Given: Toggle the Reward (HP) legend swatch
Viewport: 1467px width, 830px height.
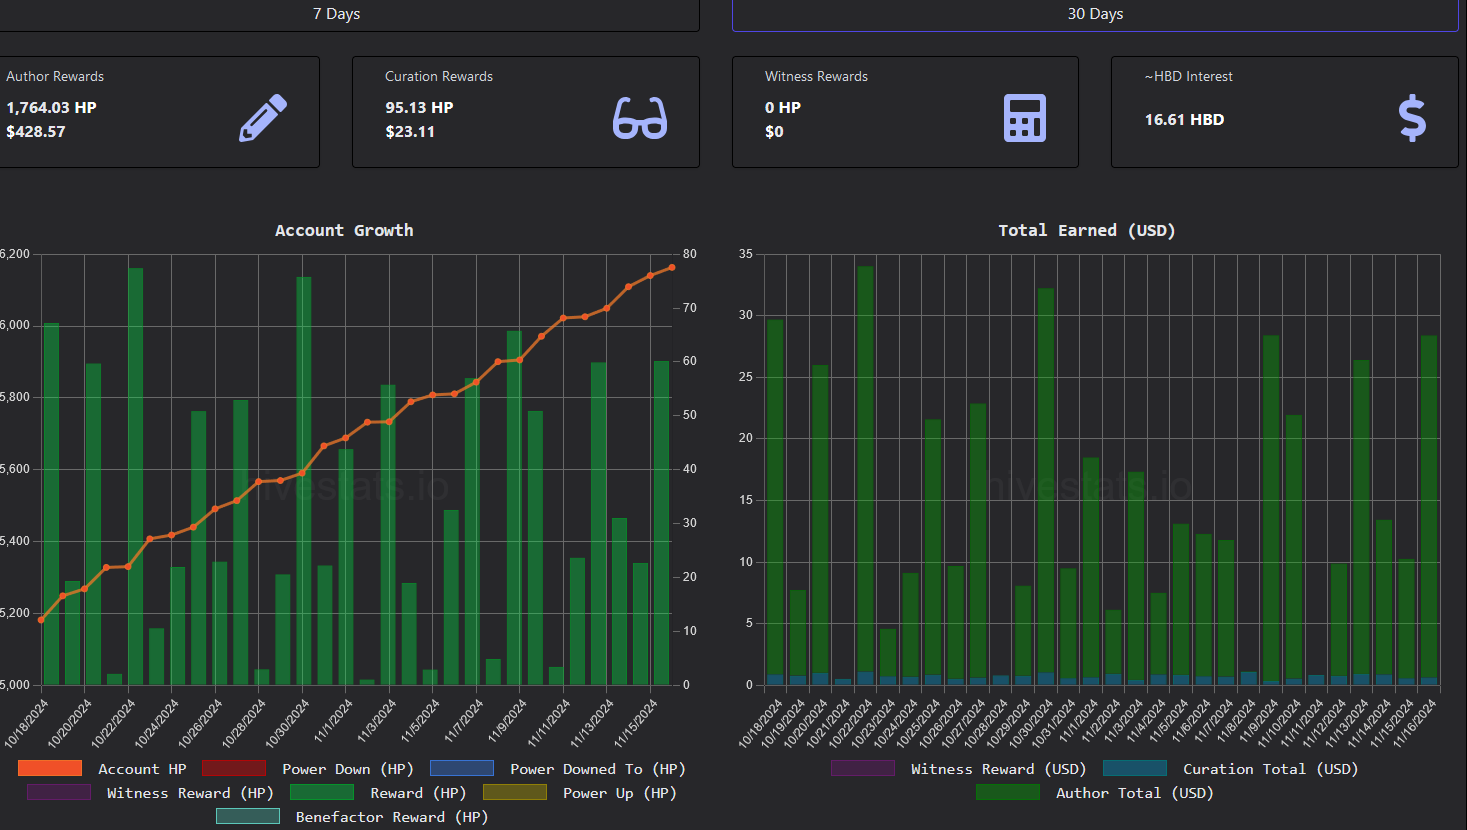Looking at the screenshot, I should (x=322, y=792).
